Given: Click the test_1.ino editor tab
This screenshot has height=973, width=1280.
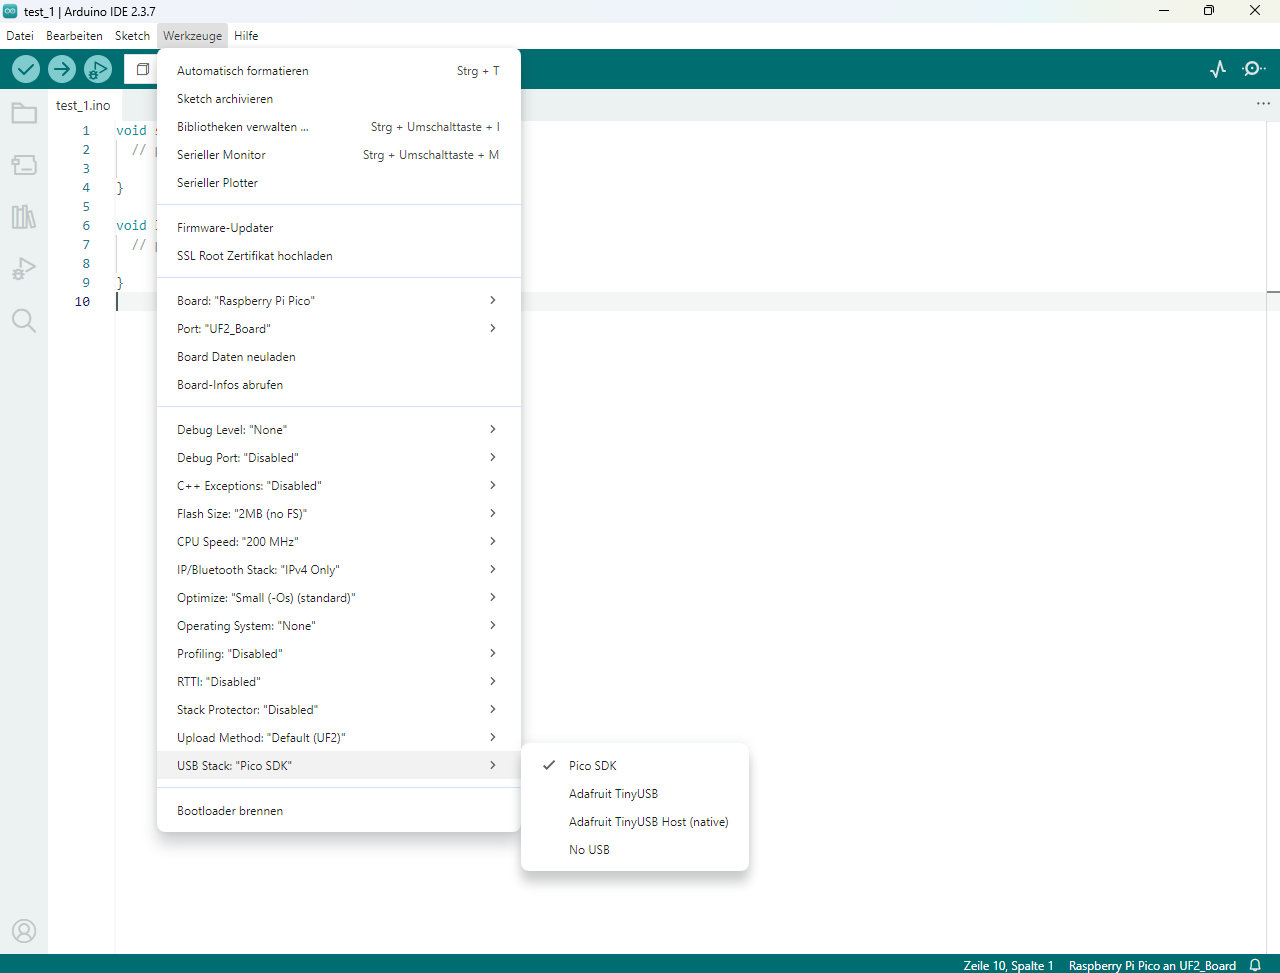Looking at the screenshot, I should 83,105.
